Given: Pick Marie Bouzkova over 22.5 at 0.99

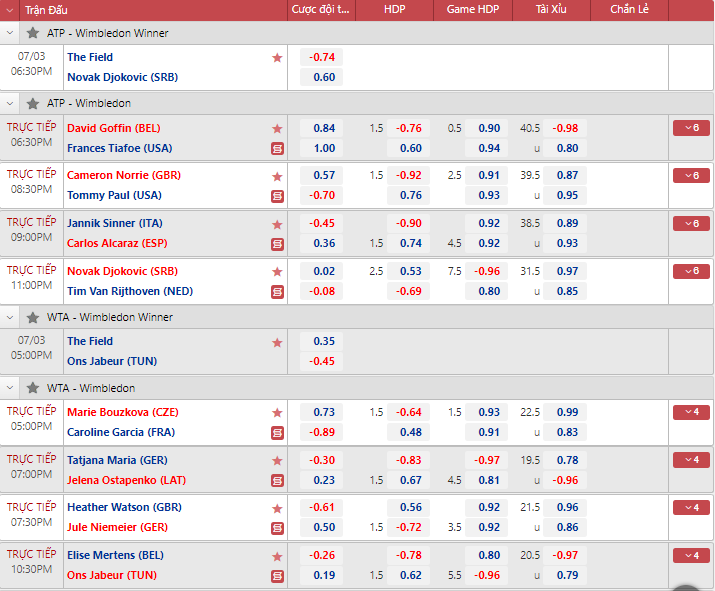Looking at the screenshot, I should pyautogui.click(x=565, y=412).
